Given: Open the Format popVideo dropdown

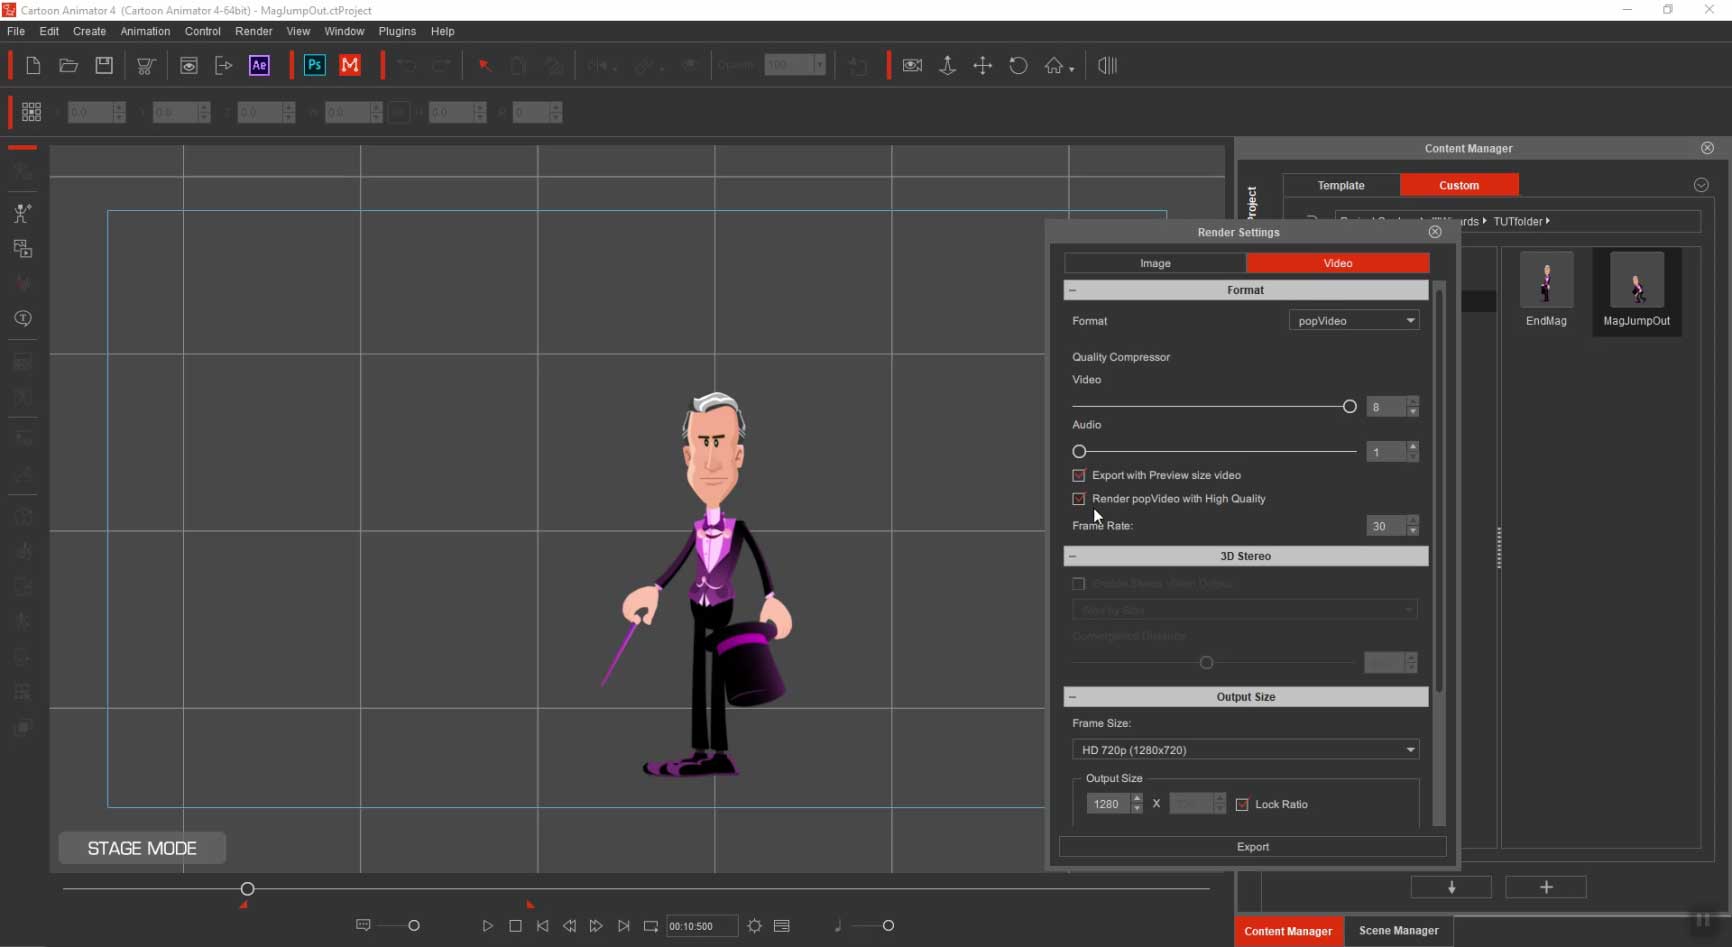Looking at the screenshot, I should tap(1354, 321).
